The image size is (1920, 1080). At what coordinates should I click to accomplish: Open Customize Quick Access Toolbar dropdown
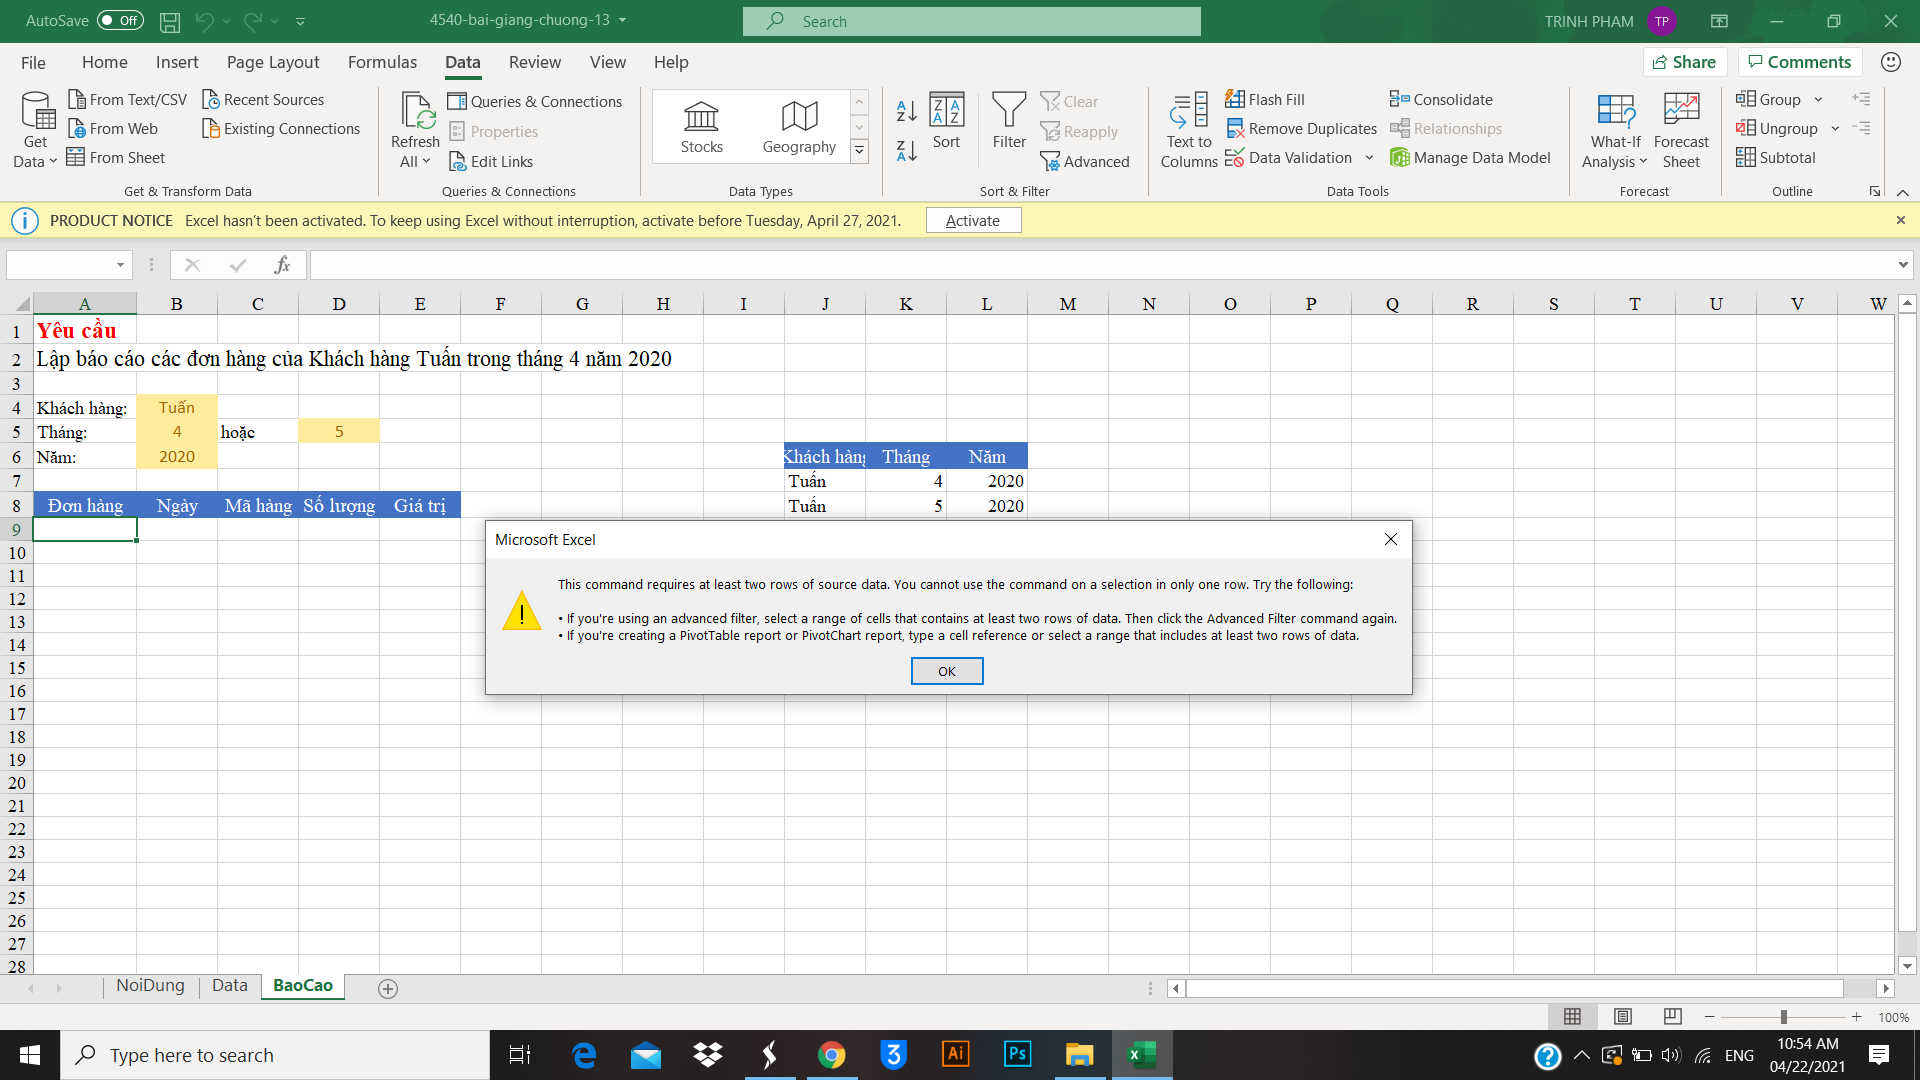[300, 21]
